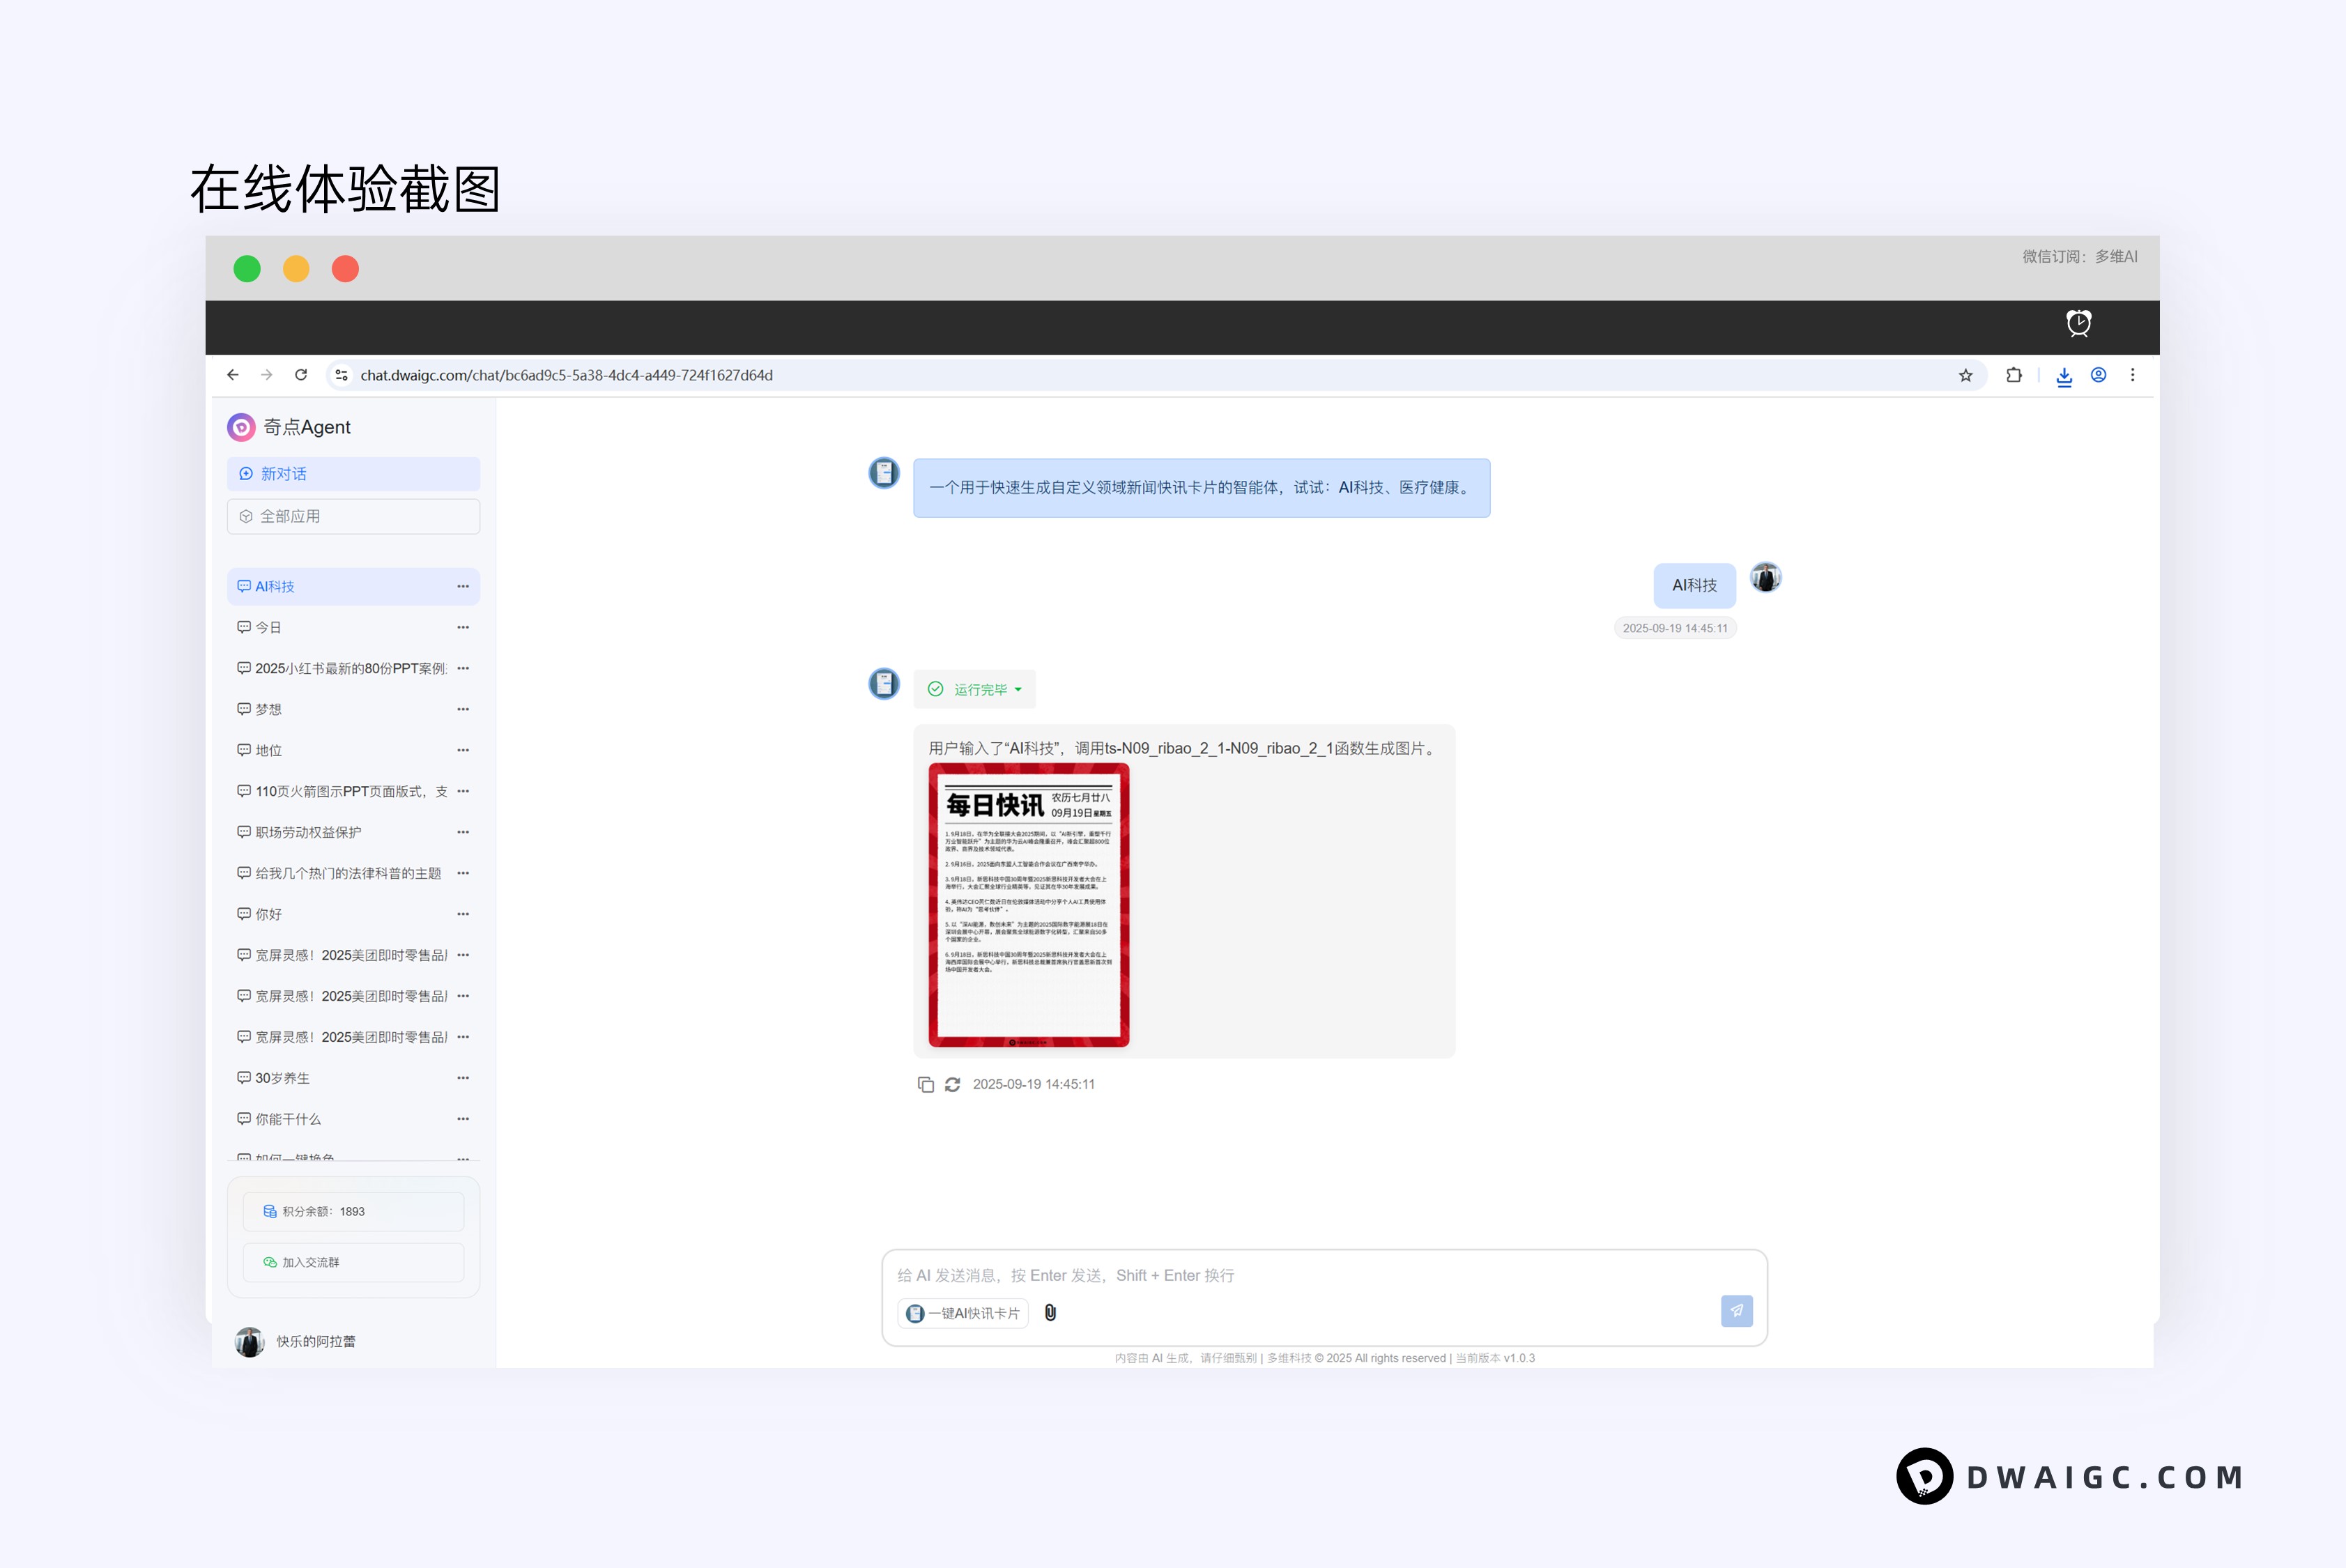The width and height of the screenshot is (2346, 1568).
Task: Open the browser extensions puzzle icon
Action: tap(2013, 375)
